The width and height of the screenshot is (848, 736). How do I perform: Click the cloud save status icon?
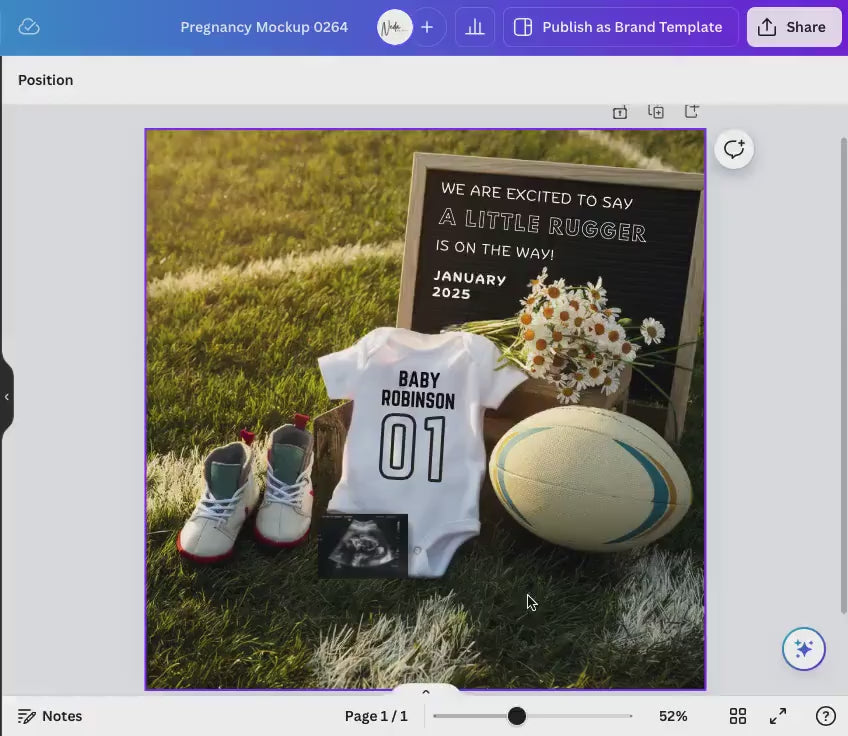coord(29,27)
